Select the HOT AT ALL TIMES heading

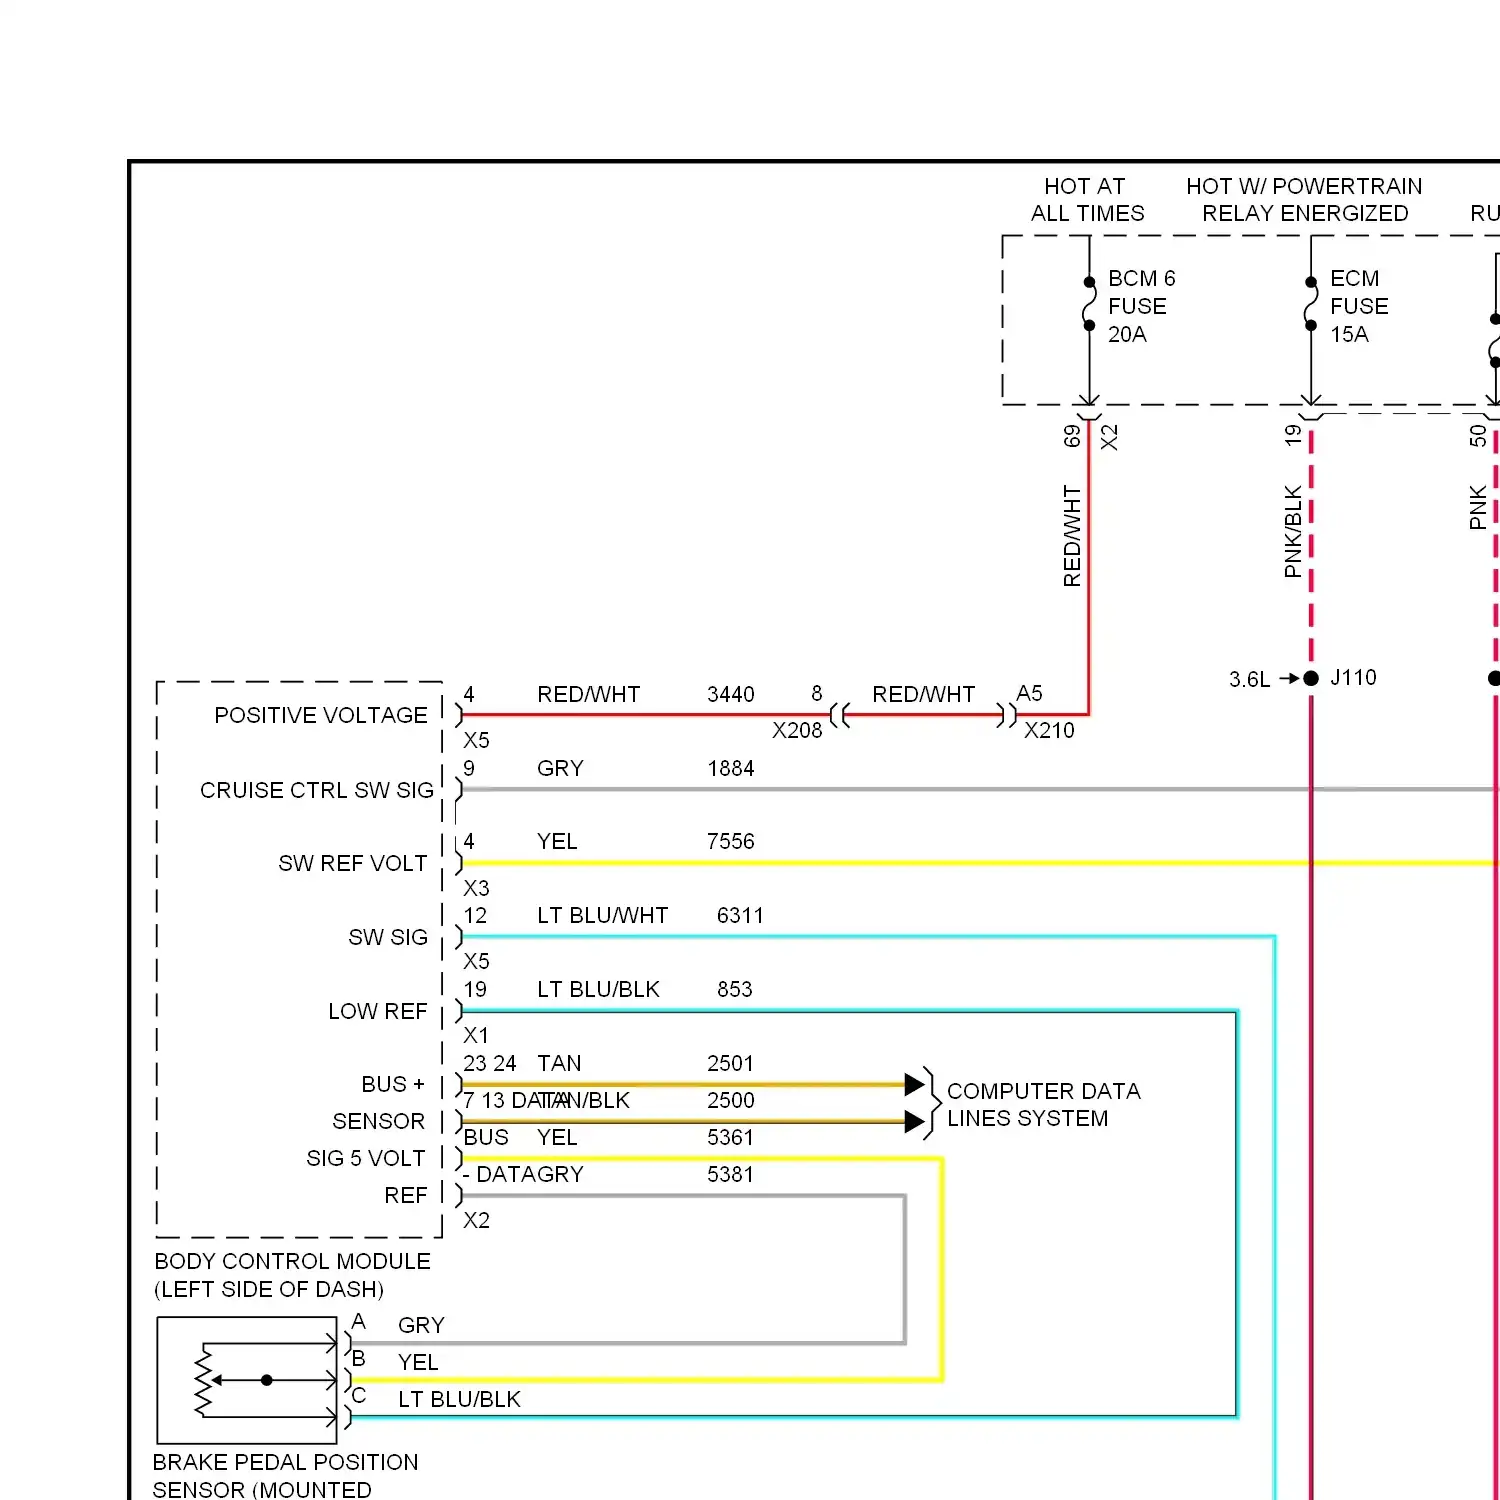1087,200
